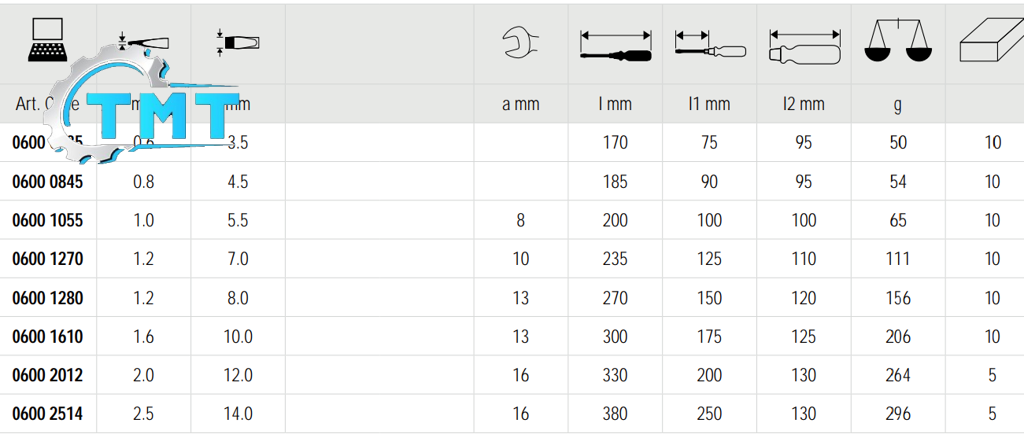This screenshot has height=434, width=1024.
Task: Open article code 0600 1055
Action: 47,221
